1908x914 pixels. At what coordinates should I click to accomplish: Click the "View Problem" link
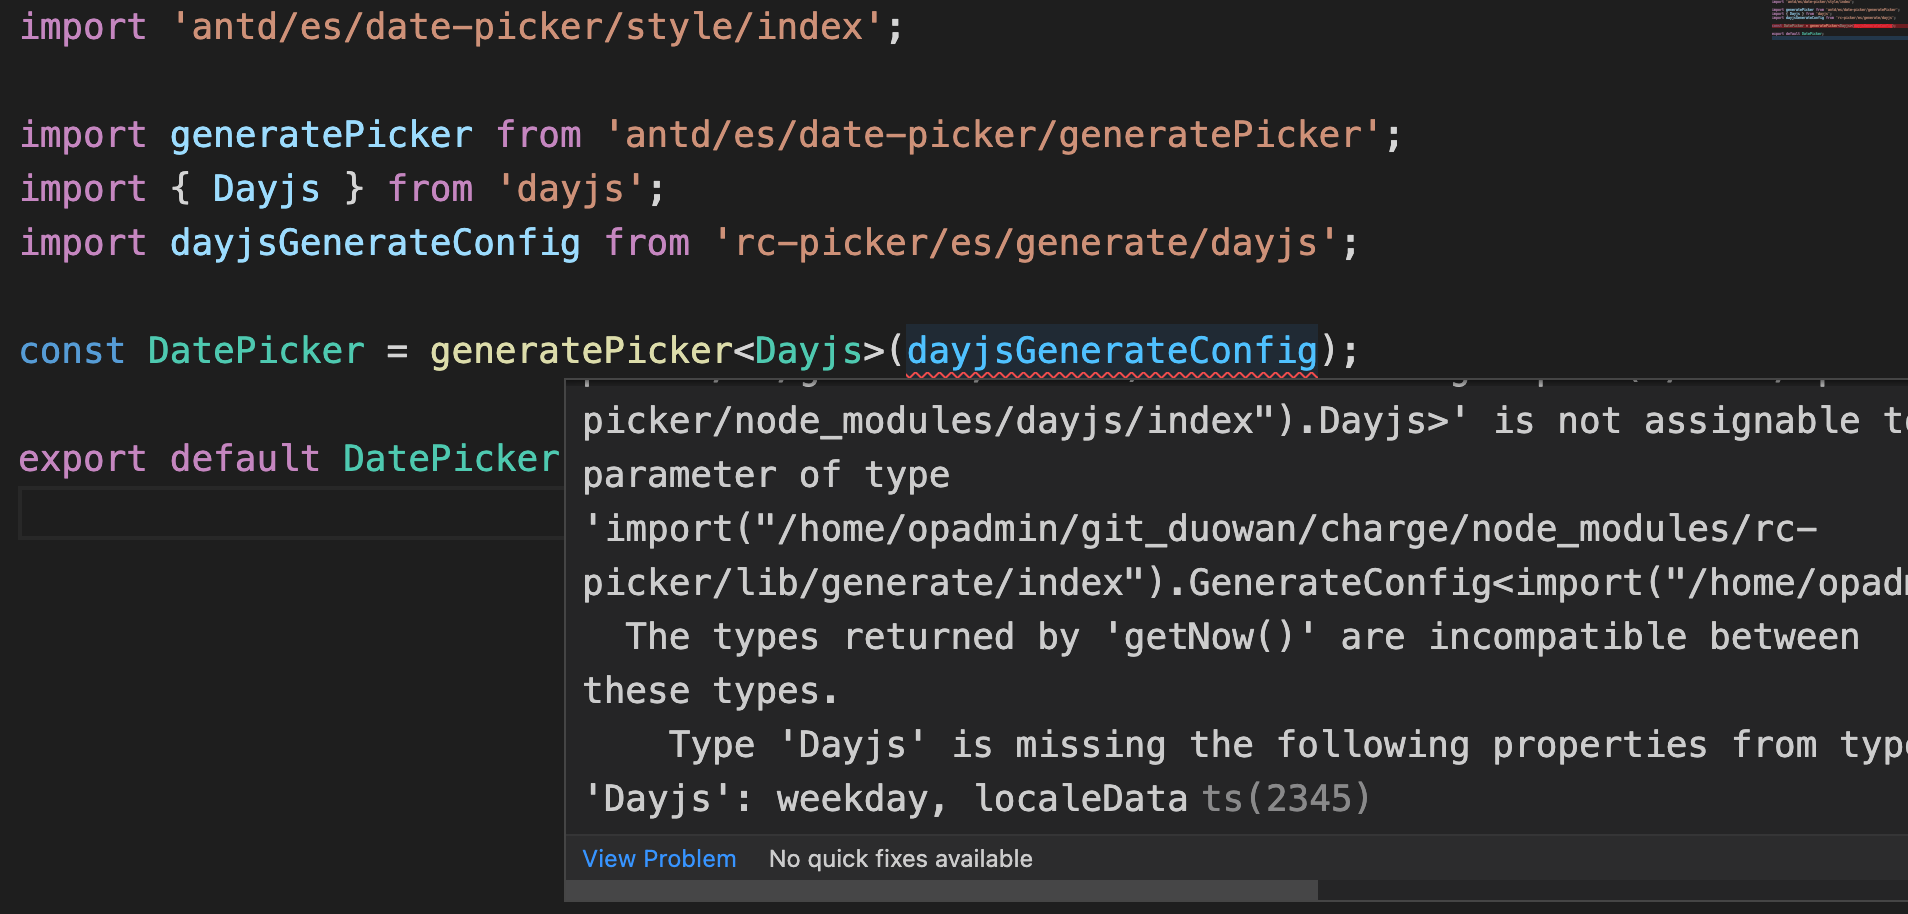(x=658, y=858)
